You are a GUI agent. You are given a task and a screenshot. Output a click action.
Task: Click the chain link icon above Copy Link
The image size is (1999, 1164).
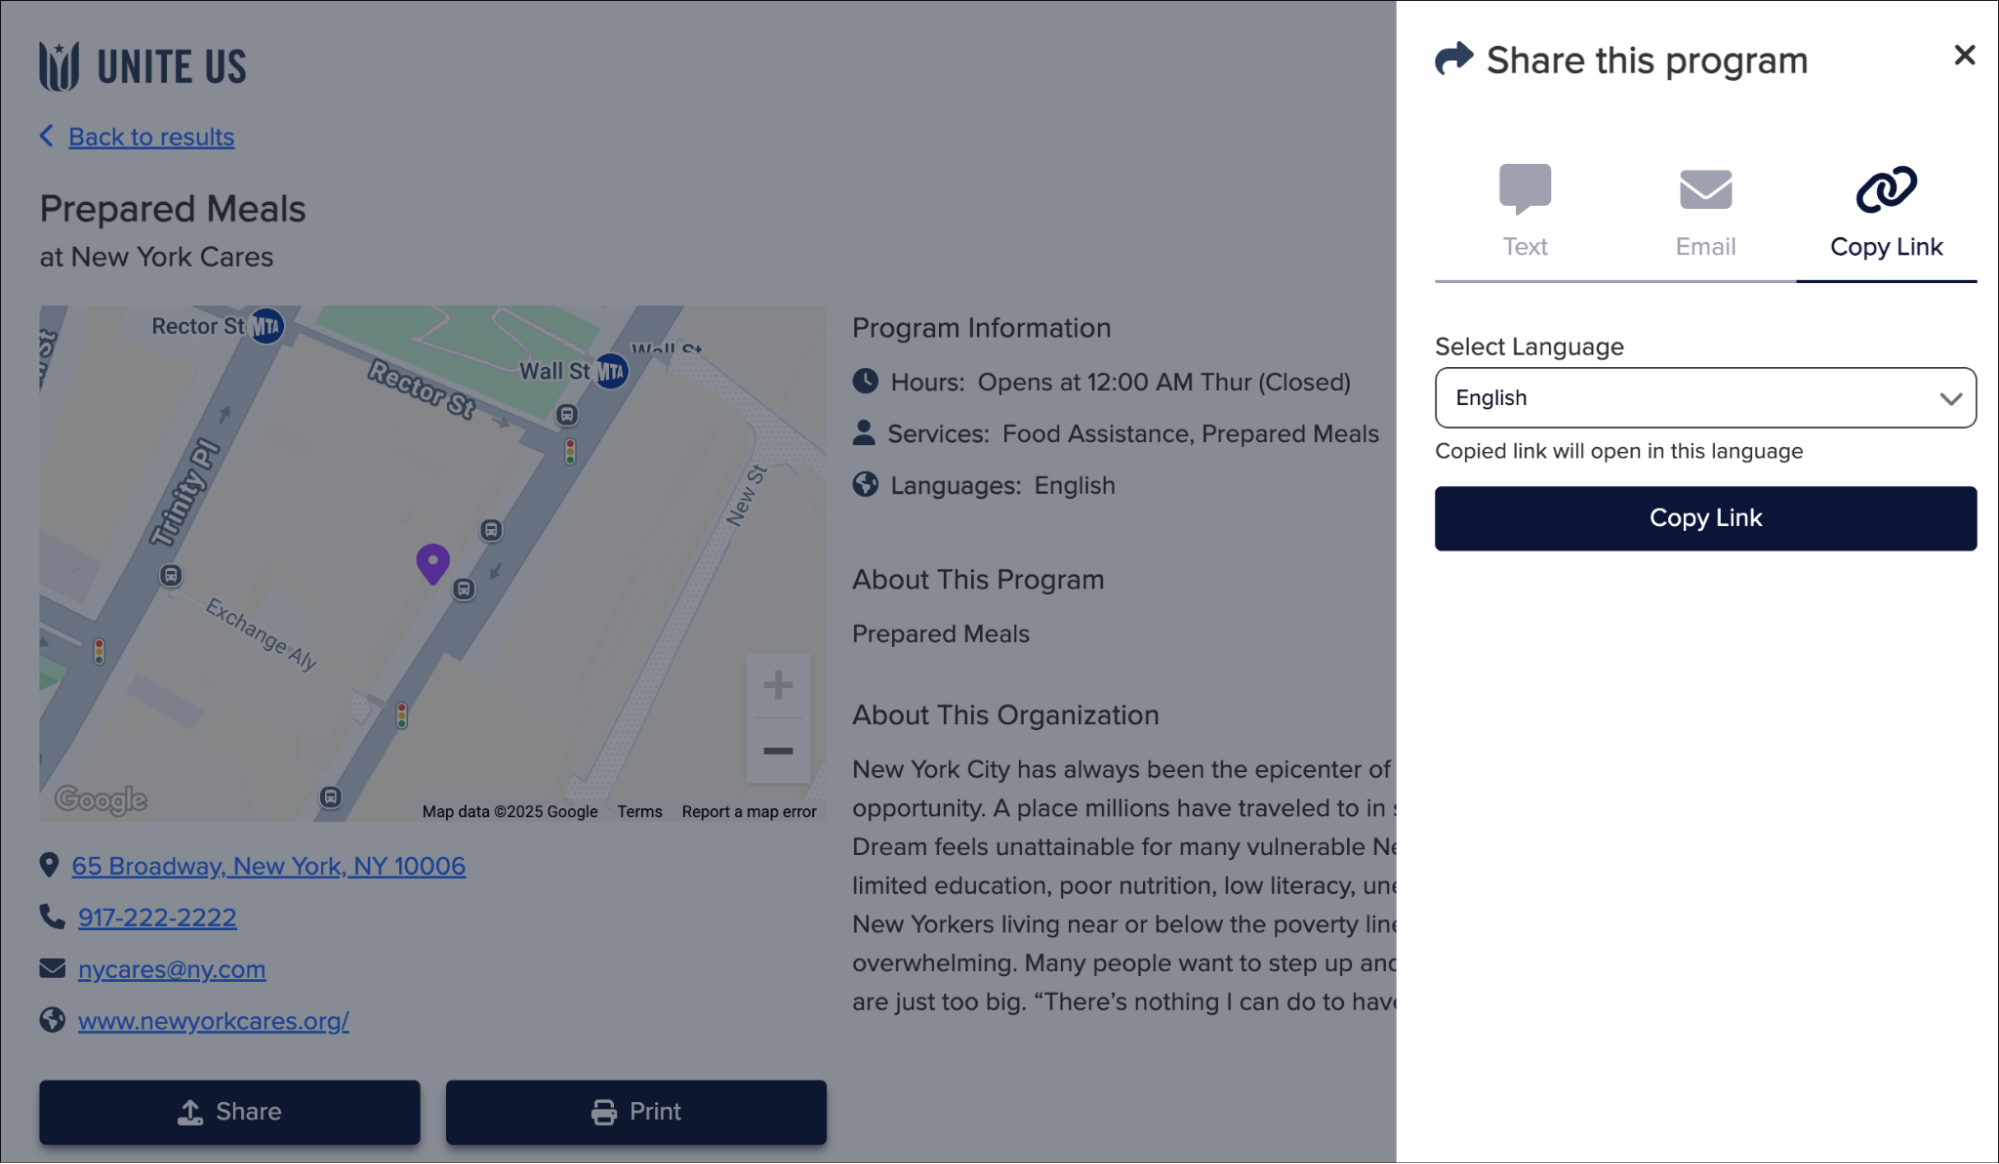pyautogui.click(x=1886, y=187)
